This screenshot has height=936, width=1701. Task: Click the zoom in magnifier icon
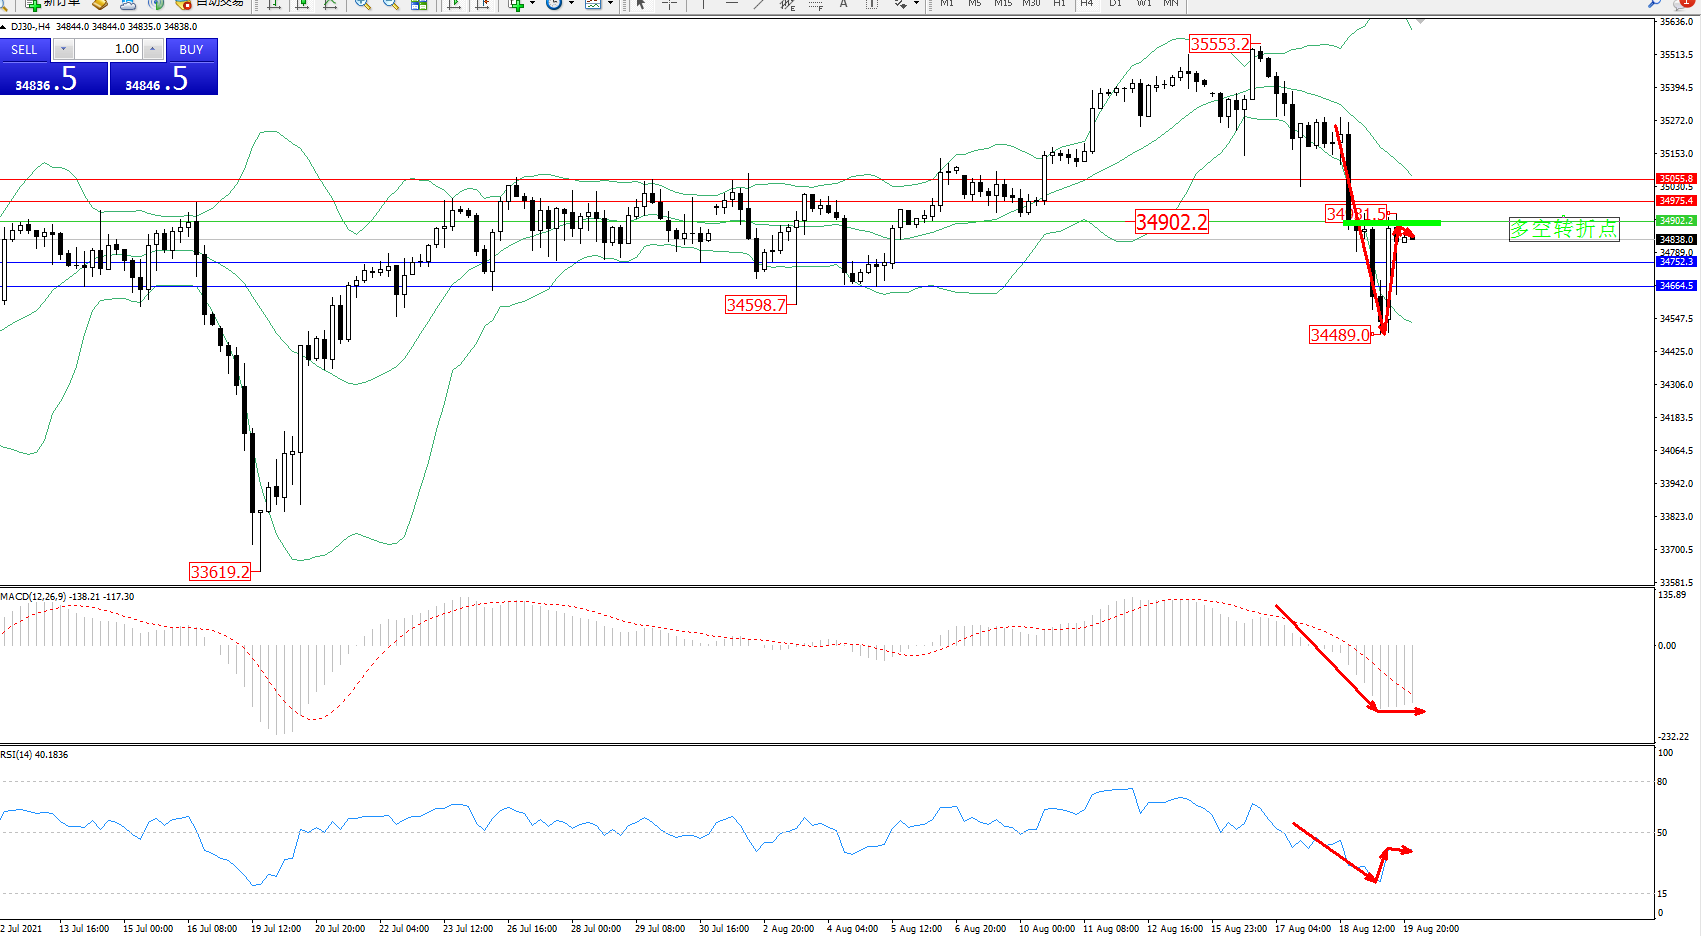coord(363,4)
